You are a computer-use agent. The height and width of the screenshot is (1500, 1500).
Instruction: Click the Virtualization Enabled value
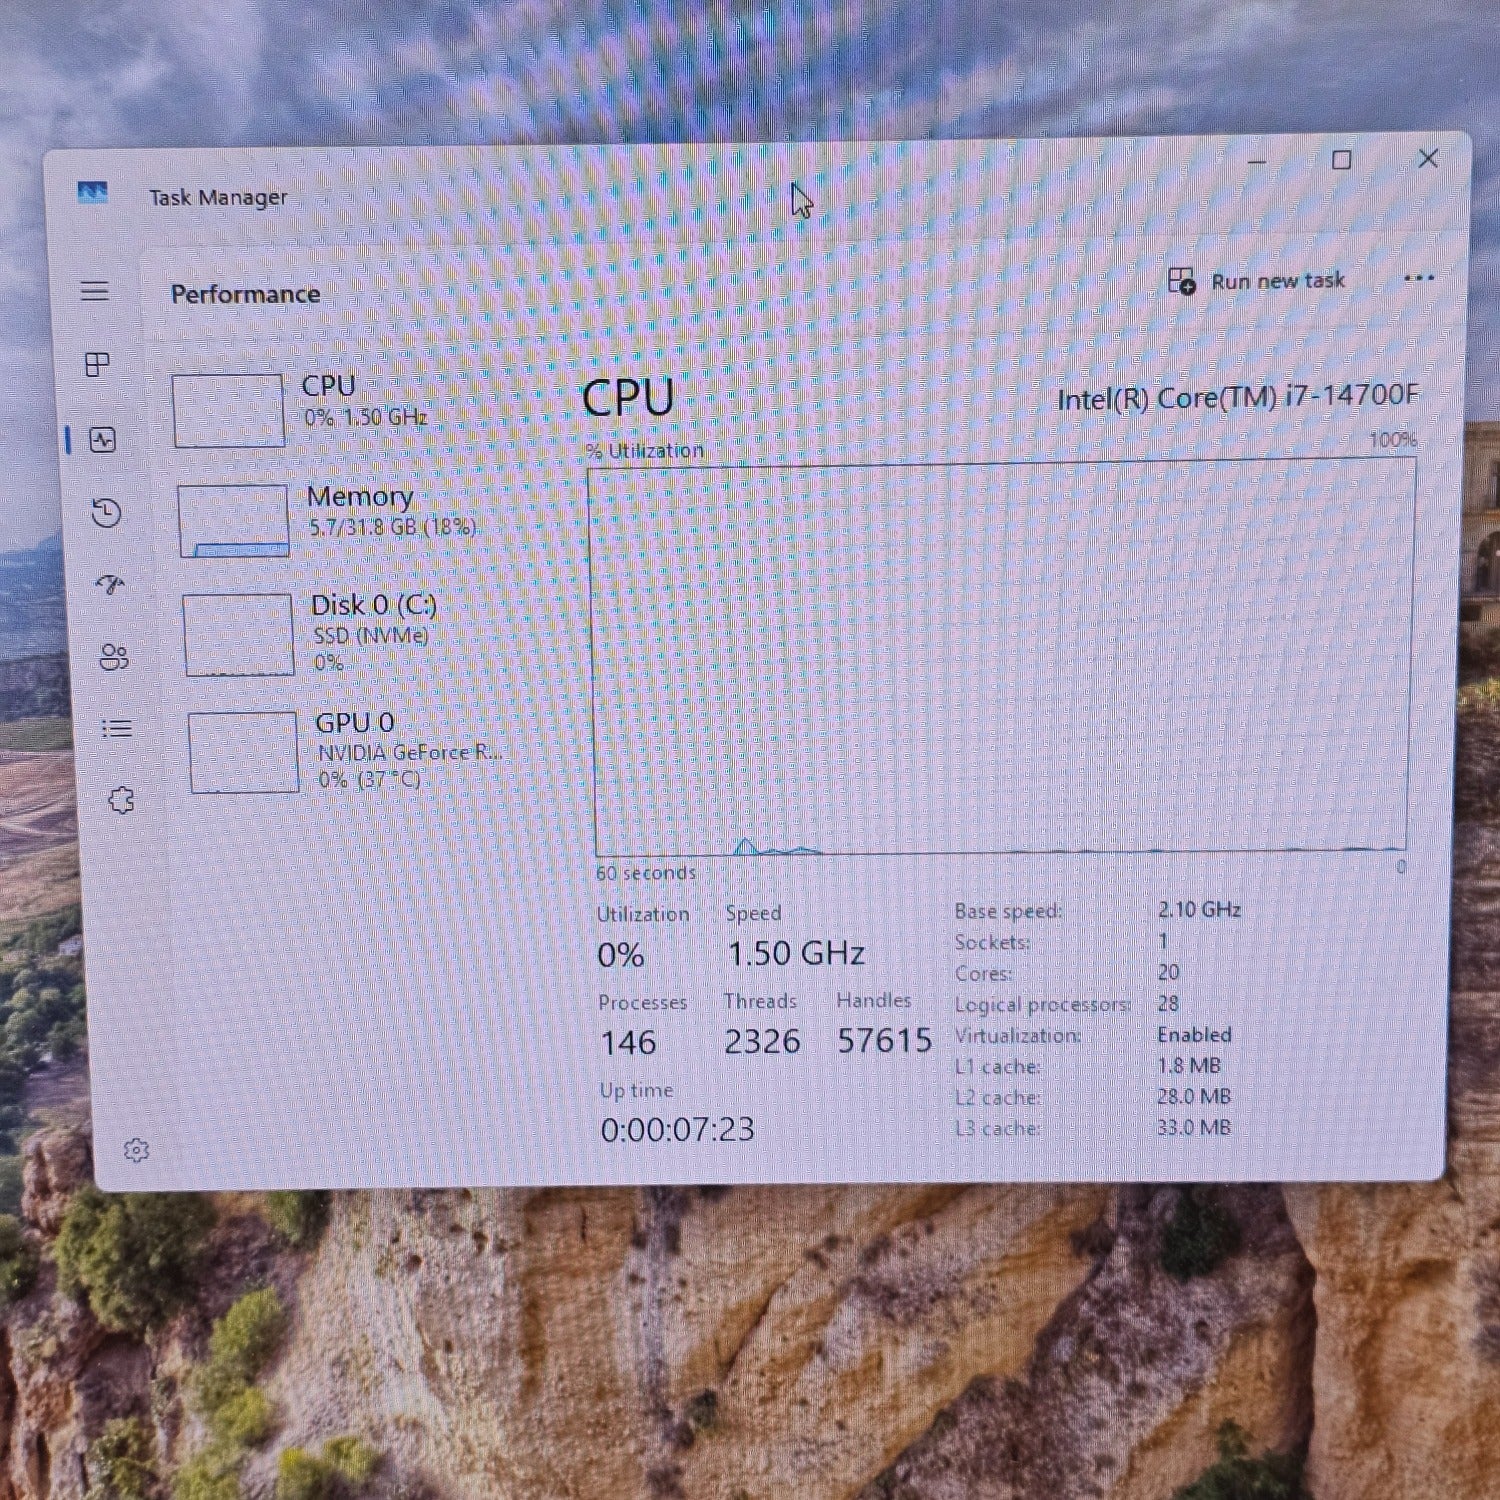[1195, 1034]
